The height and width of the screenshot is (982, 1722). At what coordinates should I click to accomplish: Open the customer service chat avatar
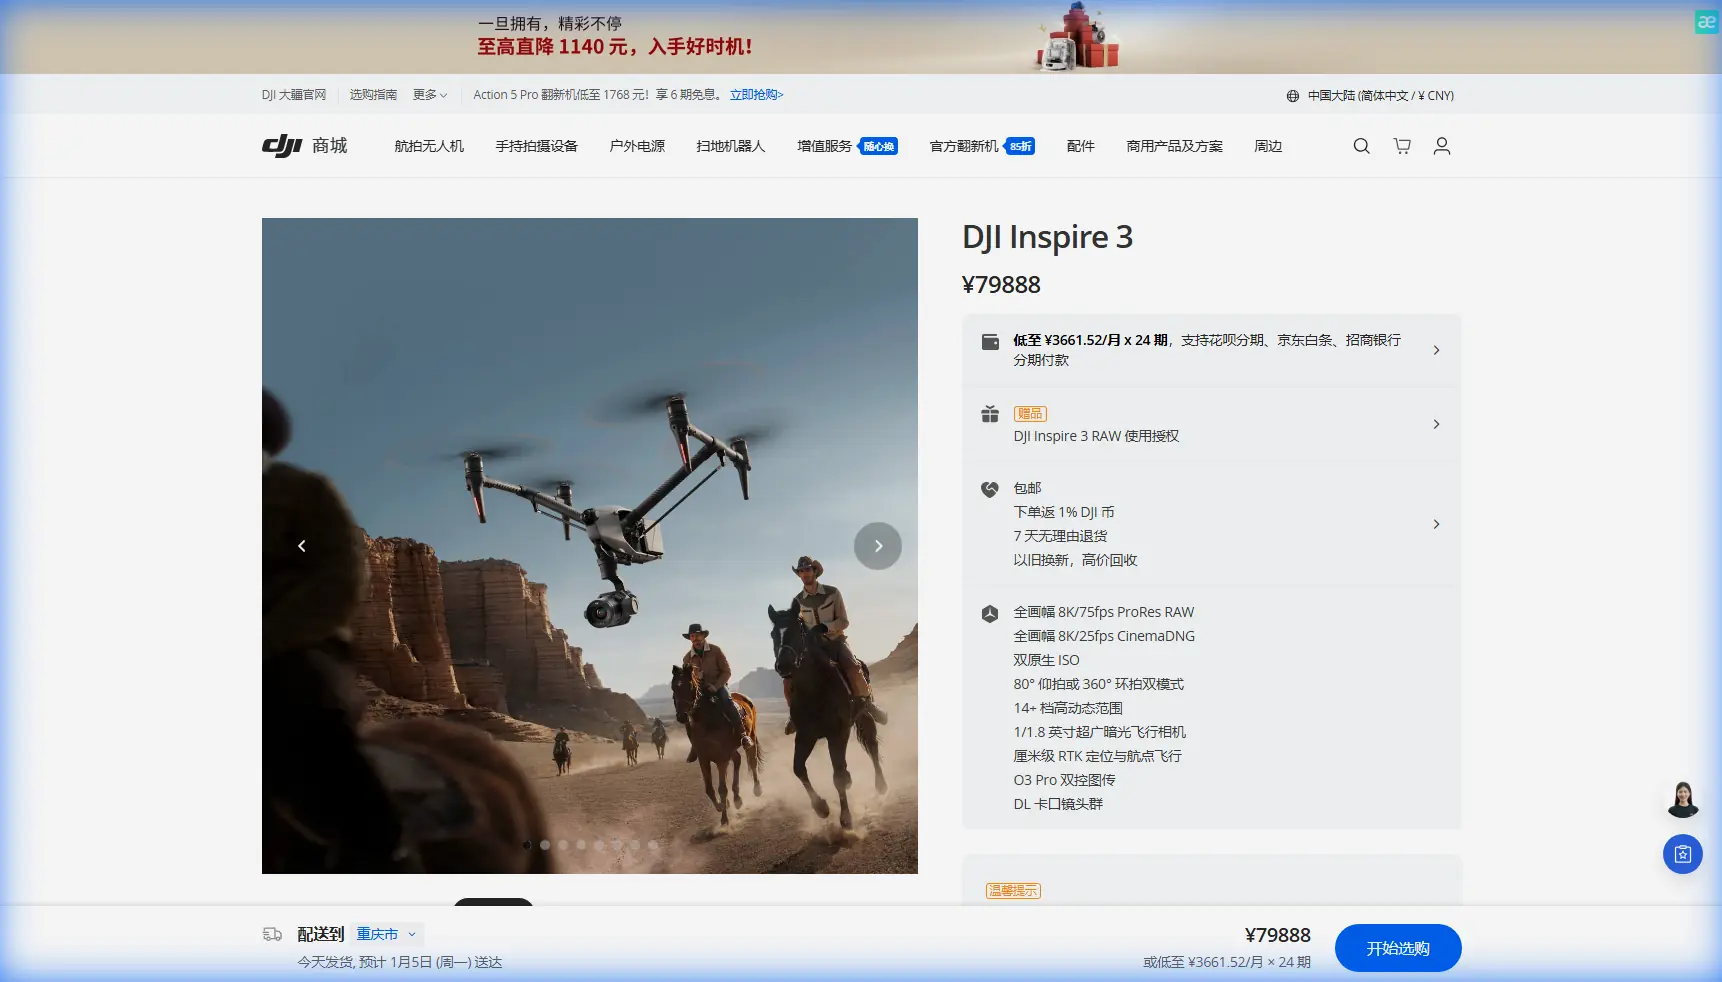1683,800
